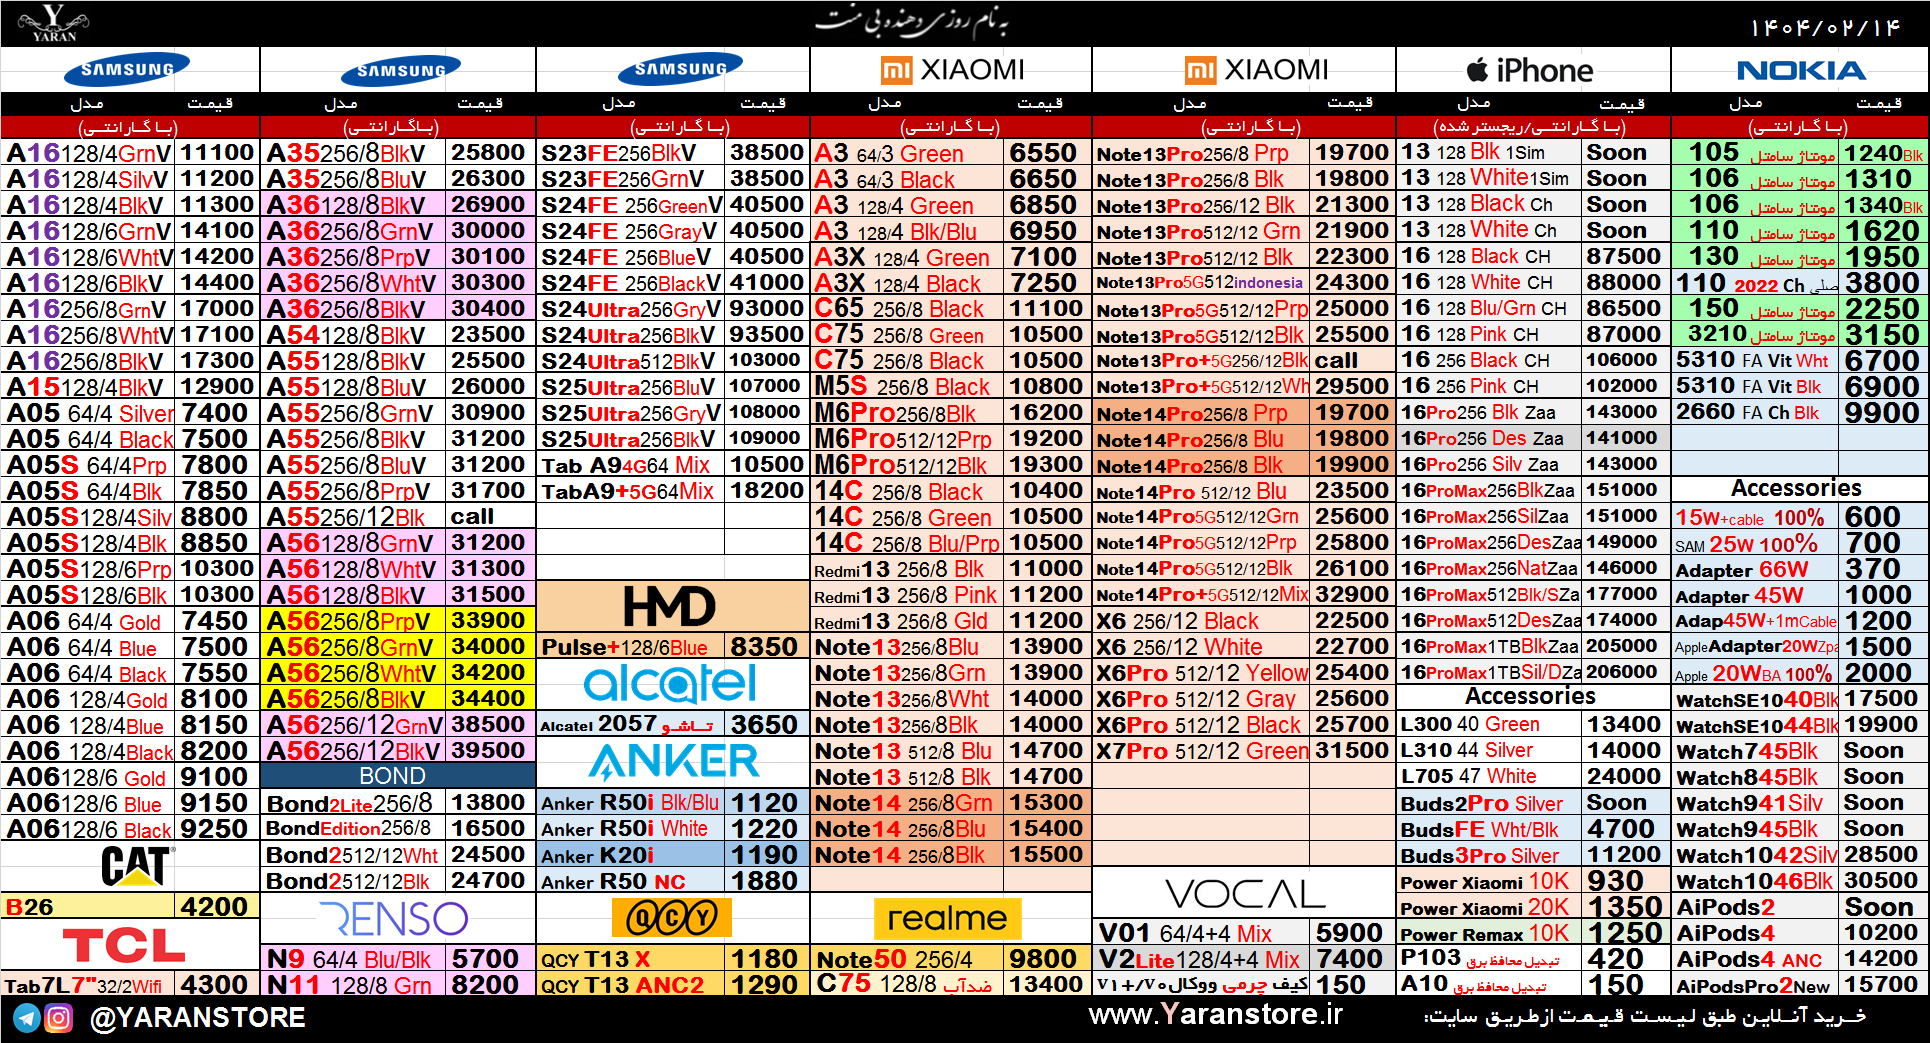Screen dimensions: 1930x1043
Task: Click the V2Lite 128/4+4 Mix price 7400
Action: [1350, 958]
